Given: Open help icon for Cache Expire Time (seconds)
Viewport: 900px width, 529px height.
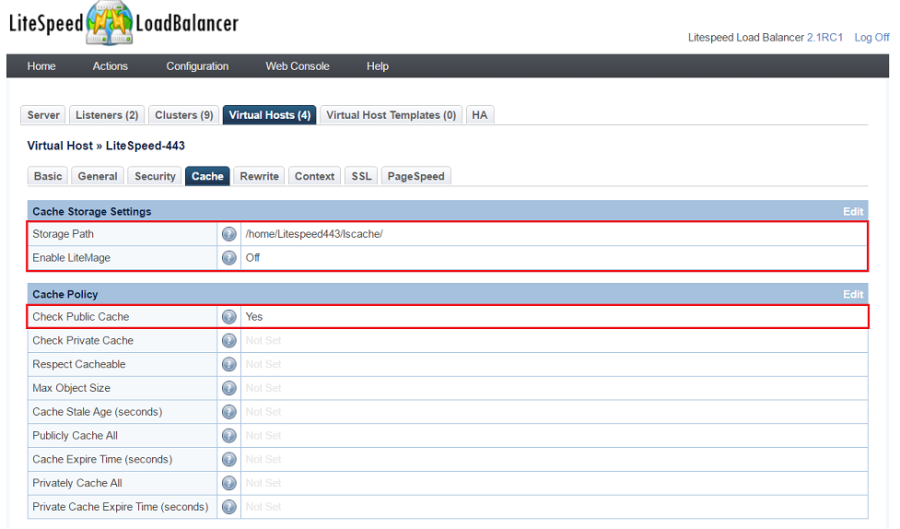Looking at the screenshot, I should click(x=229, y=459).
